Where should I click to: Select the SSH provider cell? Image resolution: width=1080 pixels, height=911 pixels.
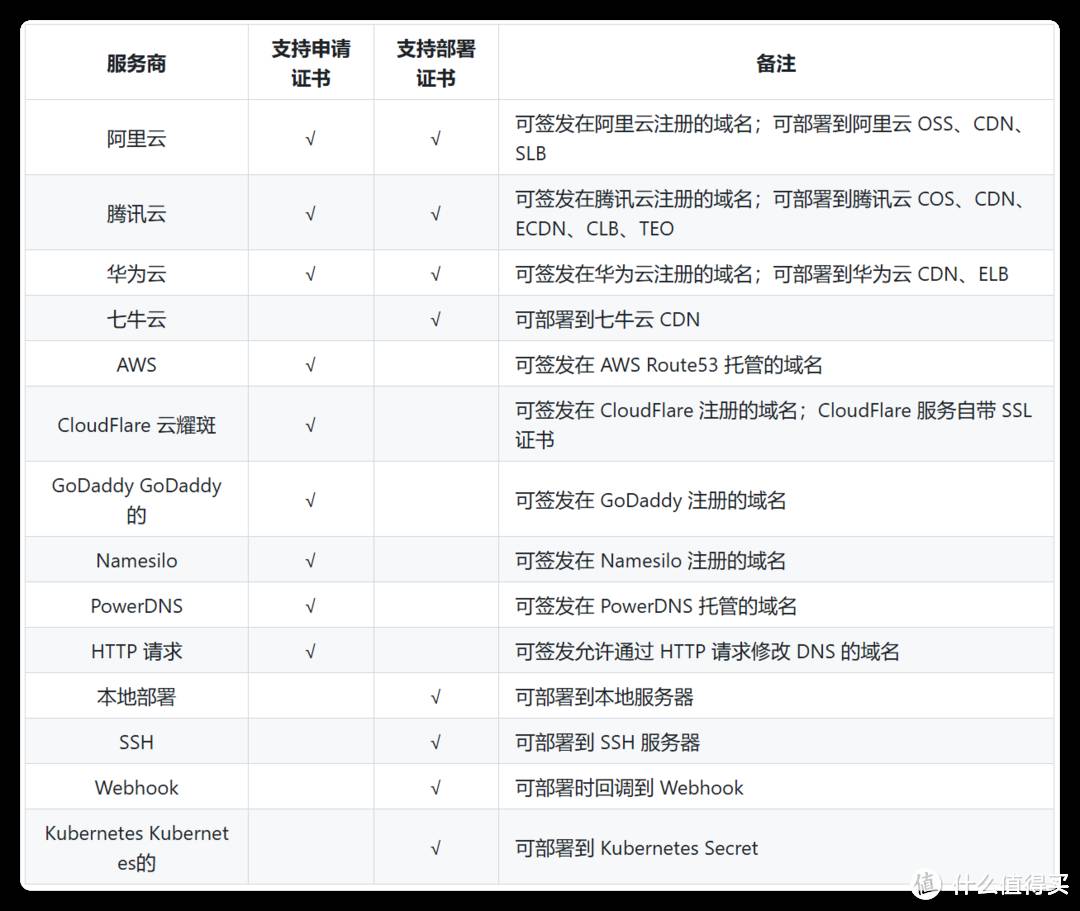(136, 742)
